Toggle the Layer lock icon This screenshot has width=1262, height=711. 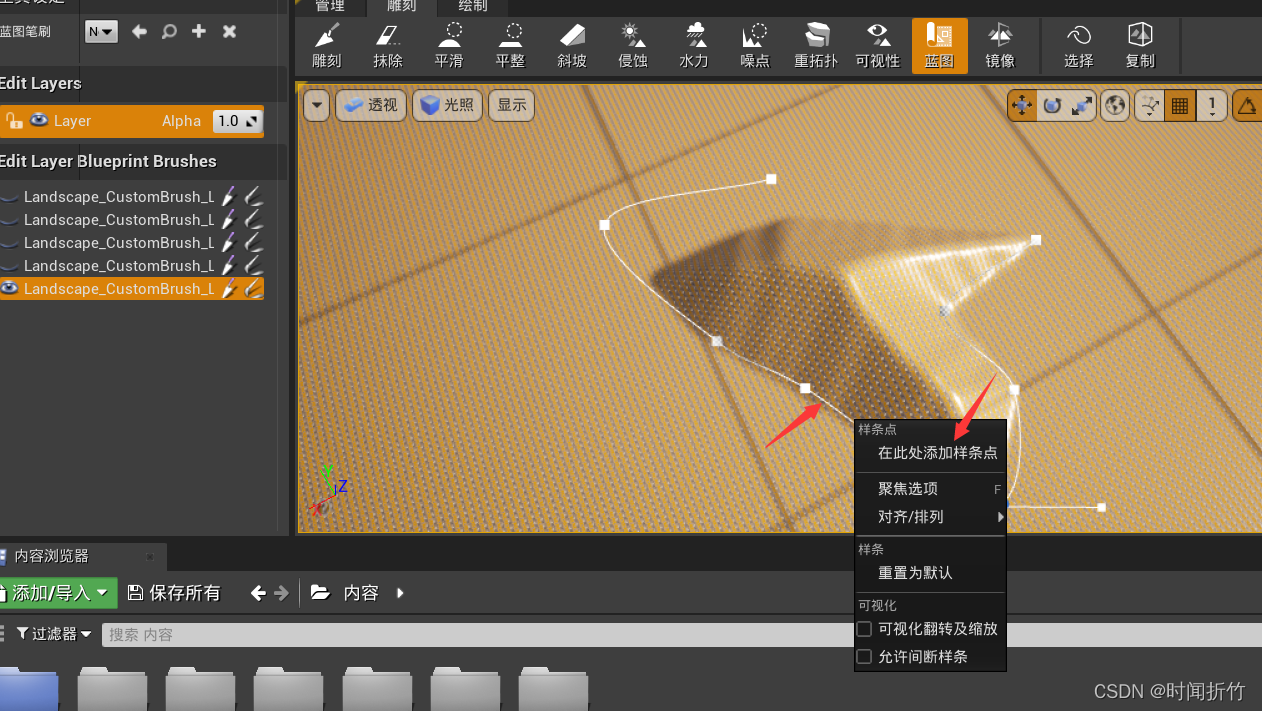pyautogui.click(x=14, y=121)
